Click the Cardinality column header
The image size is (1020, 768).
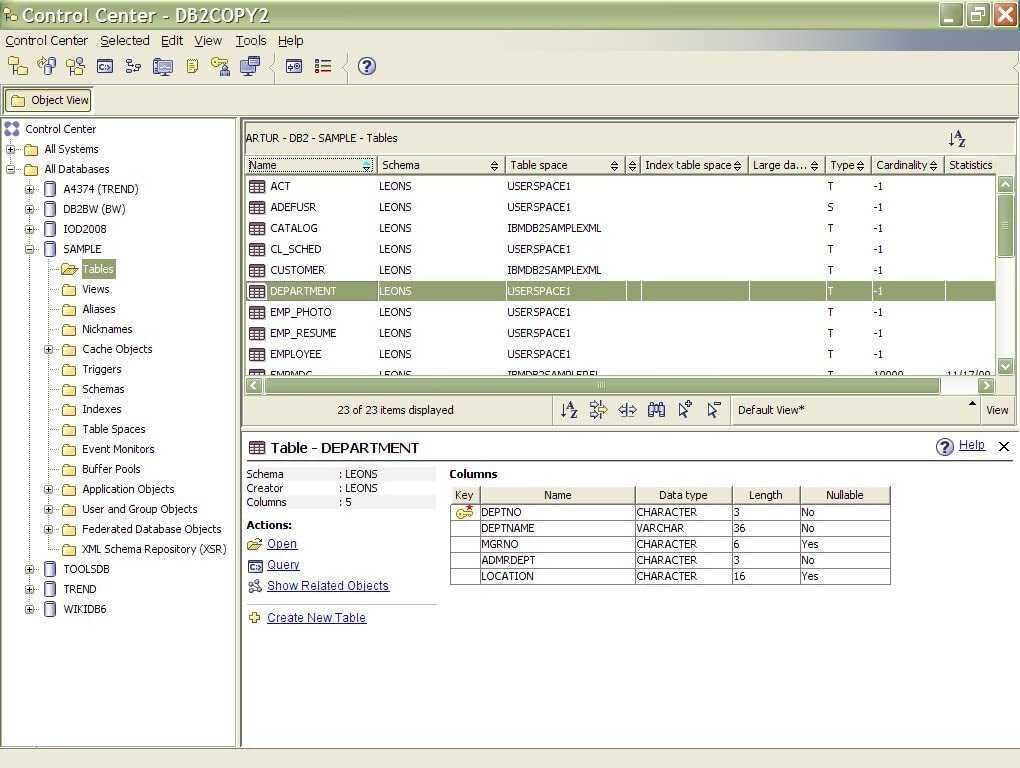click(x=907, y=165)
